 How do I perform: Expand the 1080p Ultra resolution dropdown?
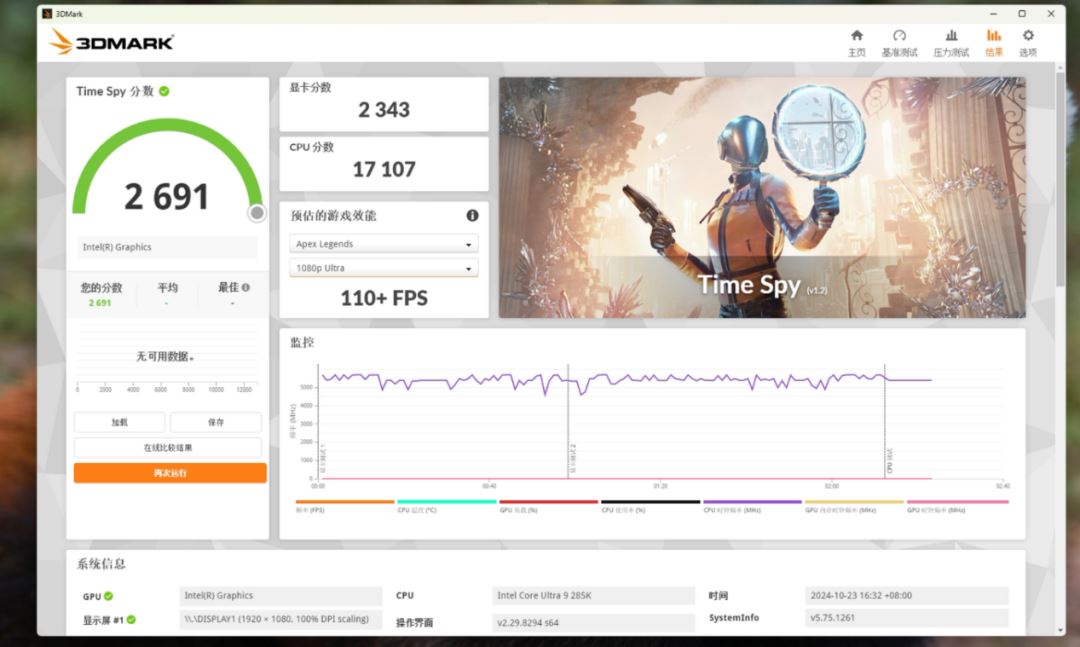384,268
